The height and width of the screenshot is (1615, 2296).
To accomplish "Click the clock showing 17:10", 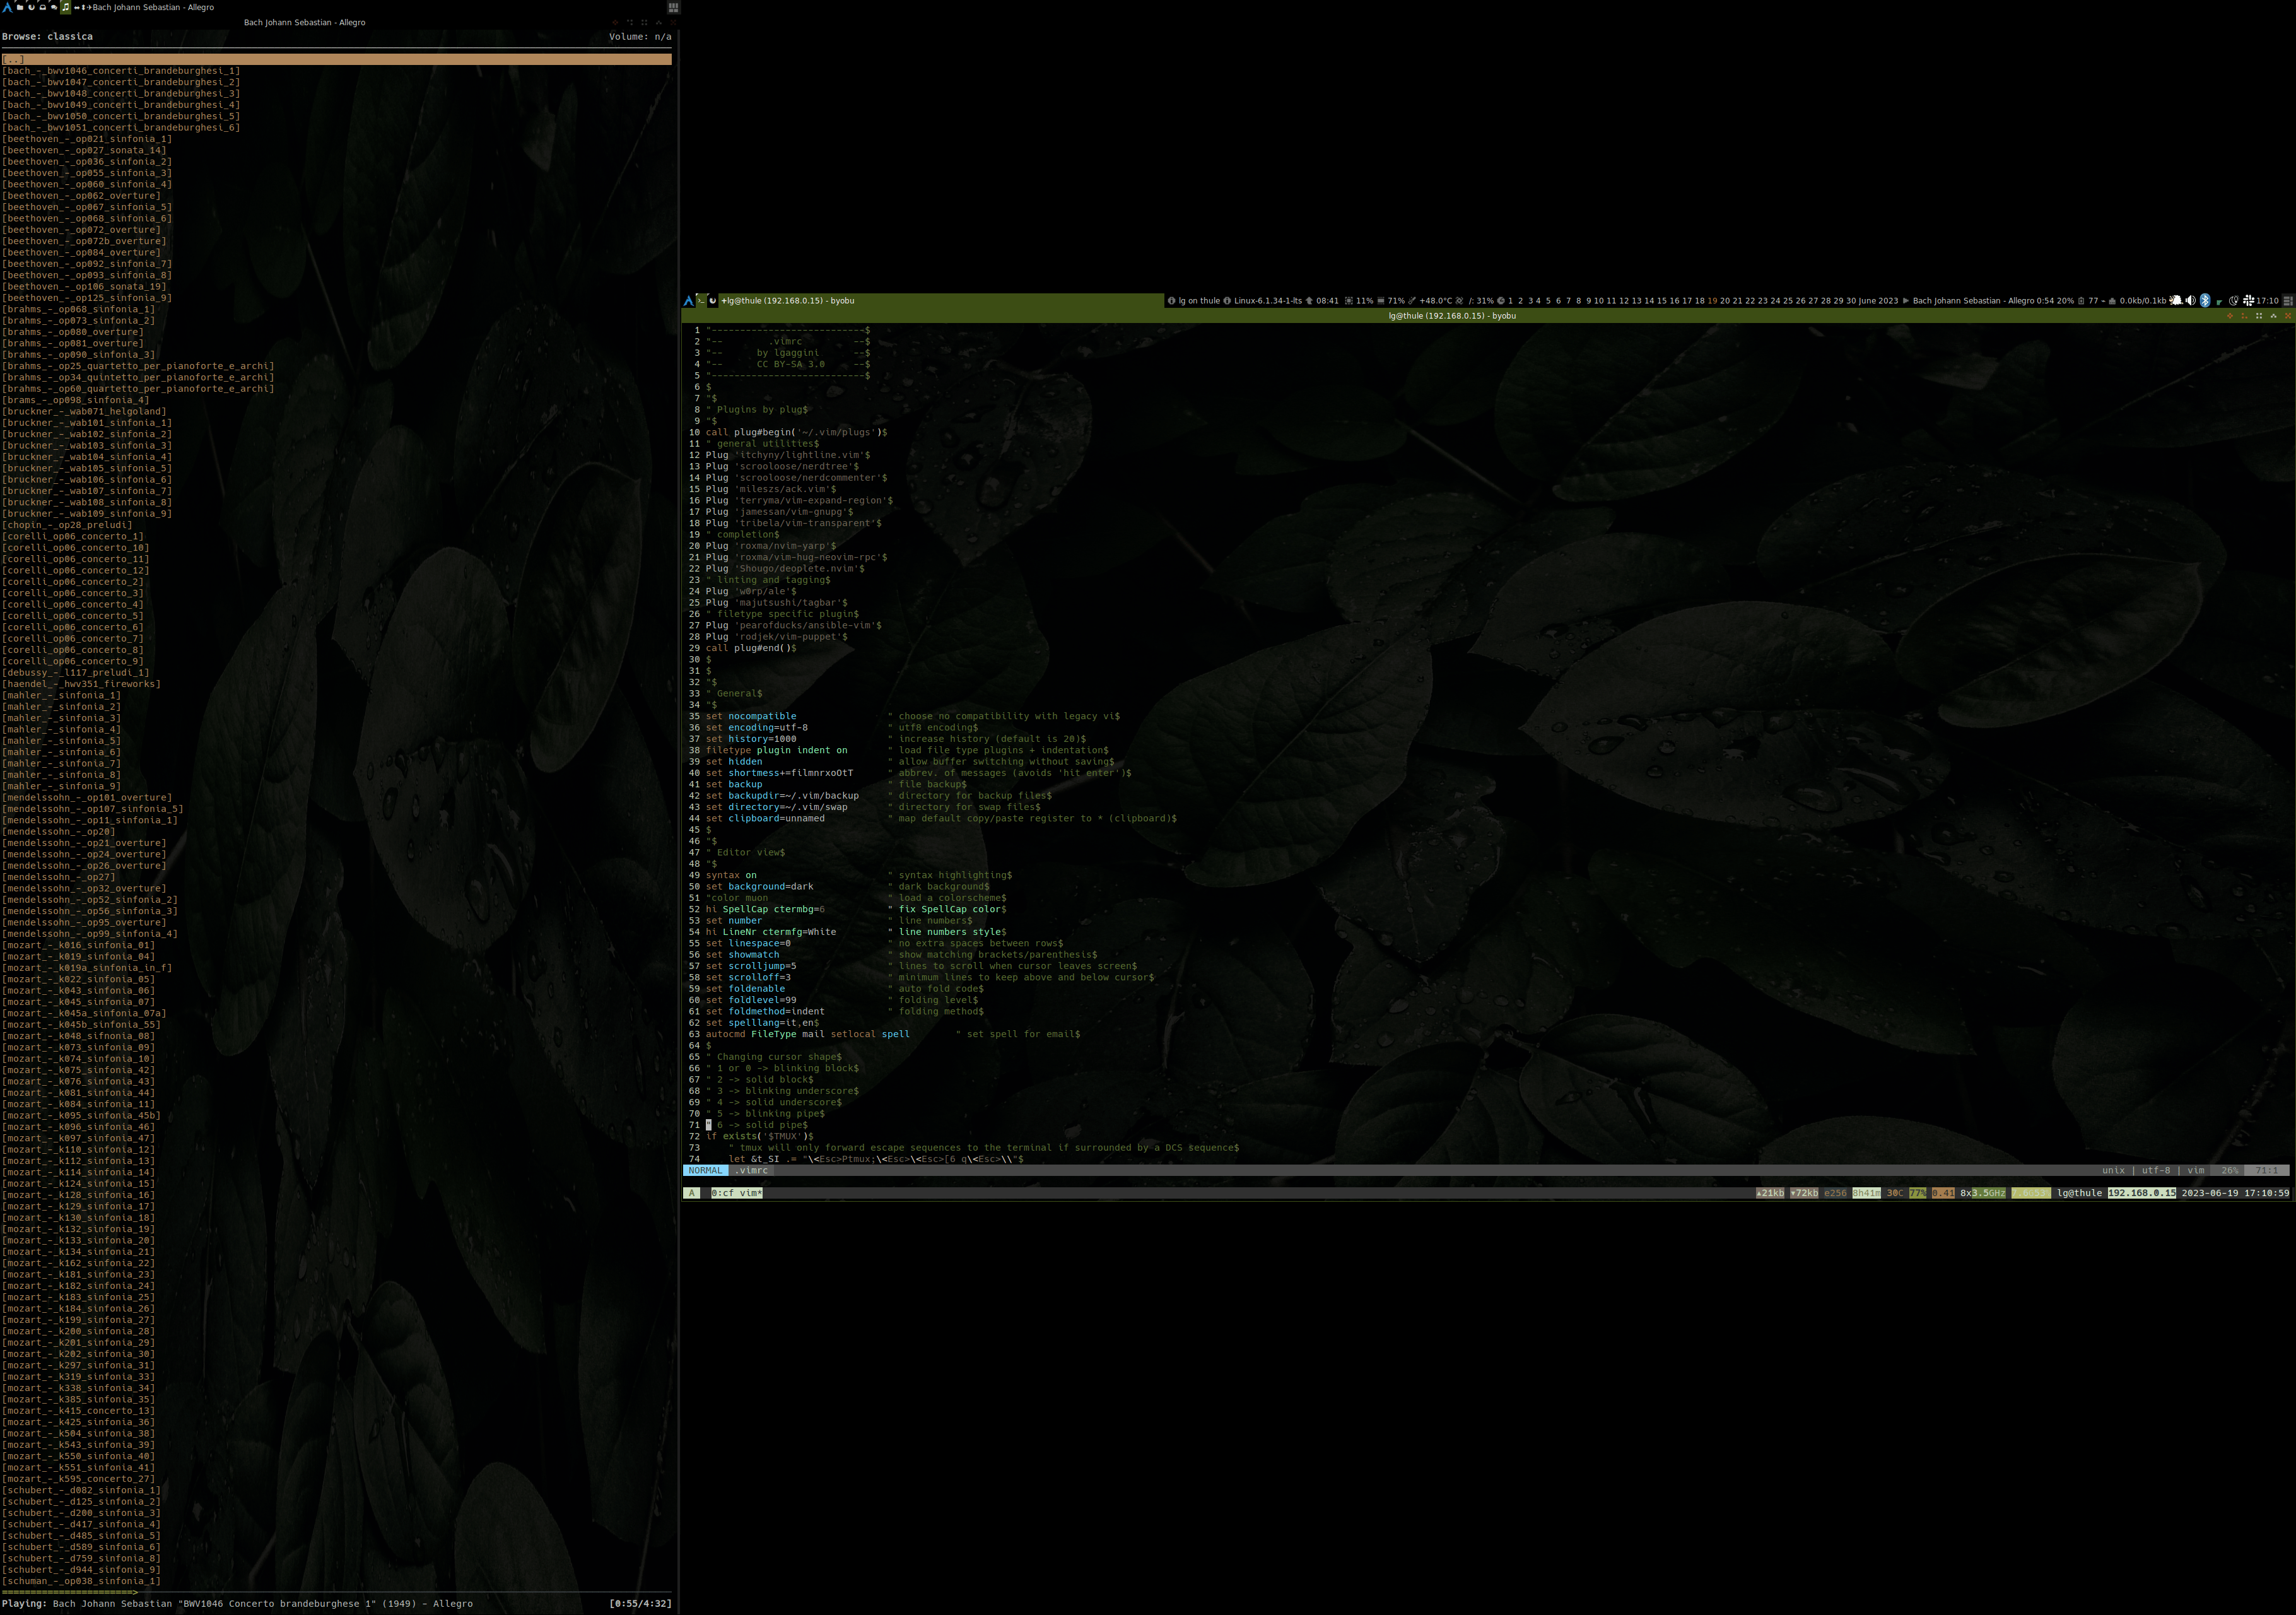I will point(2267,300).
